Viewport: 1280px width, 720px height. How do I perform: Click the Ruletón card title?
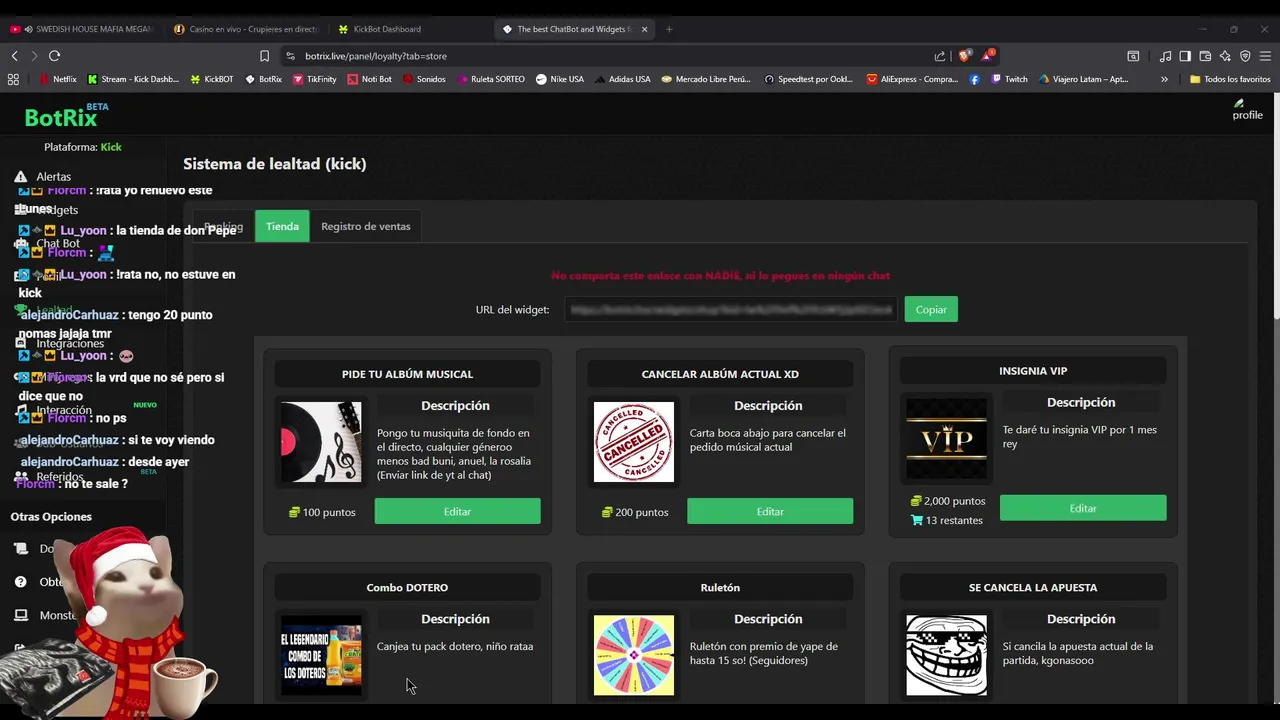tap(720, 587)
